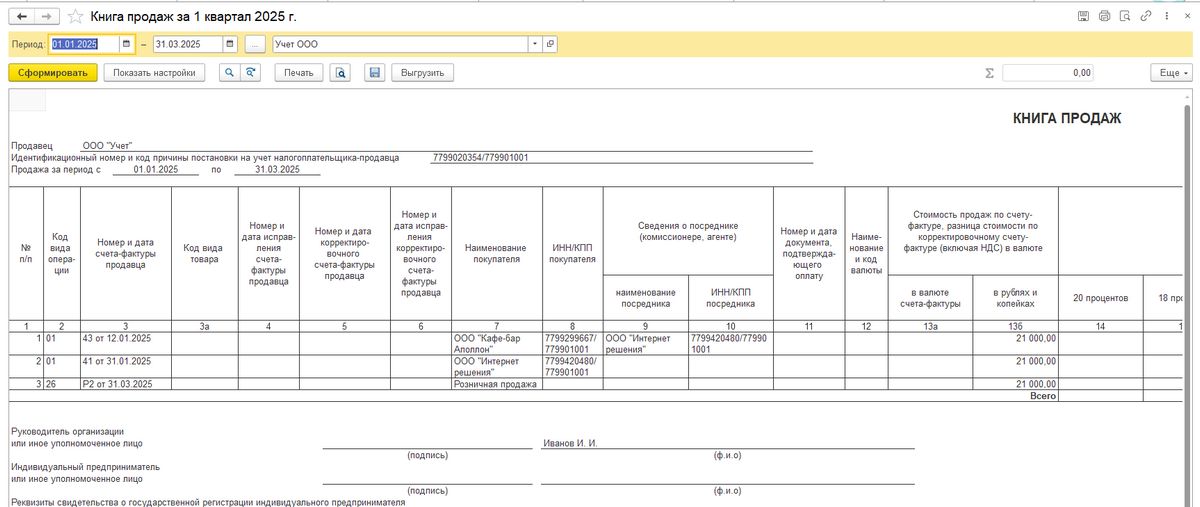
Task: Click the ellipsis period selection button
Action: [256, 45]
